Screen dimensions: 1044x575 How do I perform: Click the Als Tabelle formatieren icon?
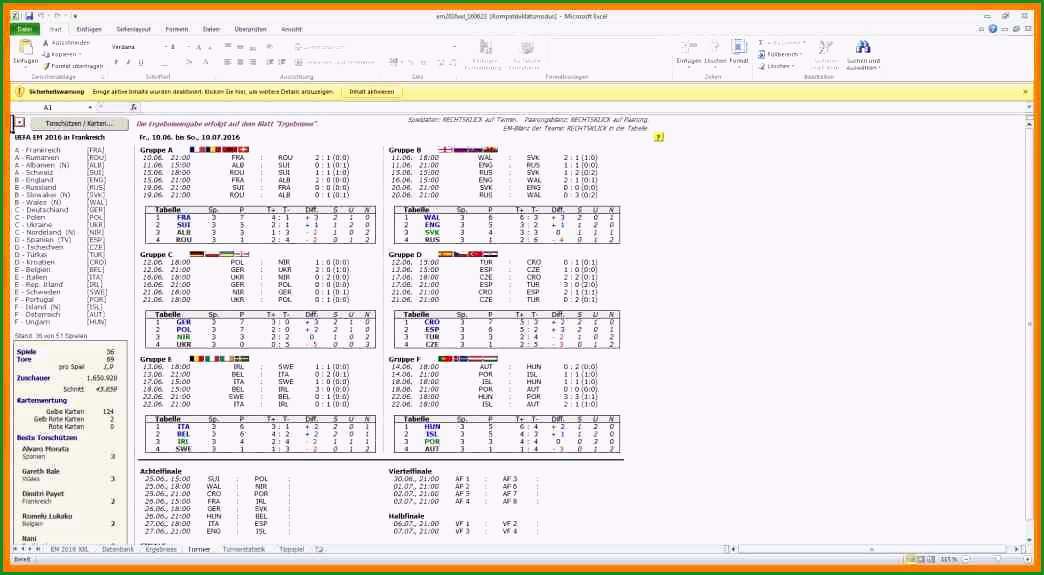pos(527,47)
